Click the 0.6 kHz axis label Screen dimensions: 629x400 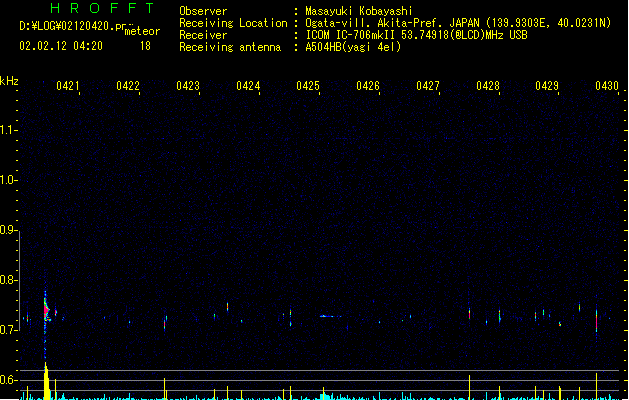(8, 380)
